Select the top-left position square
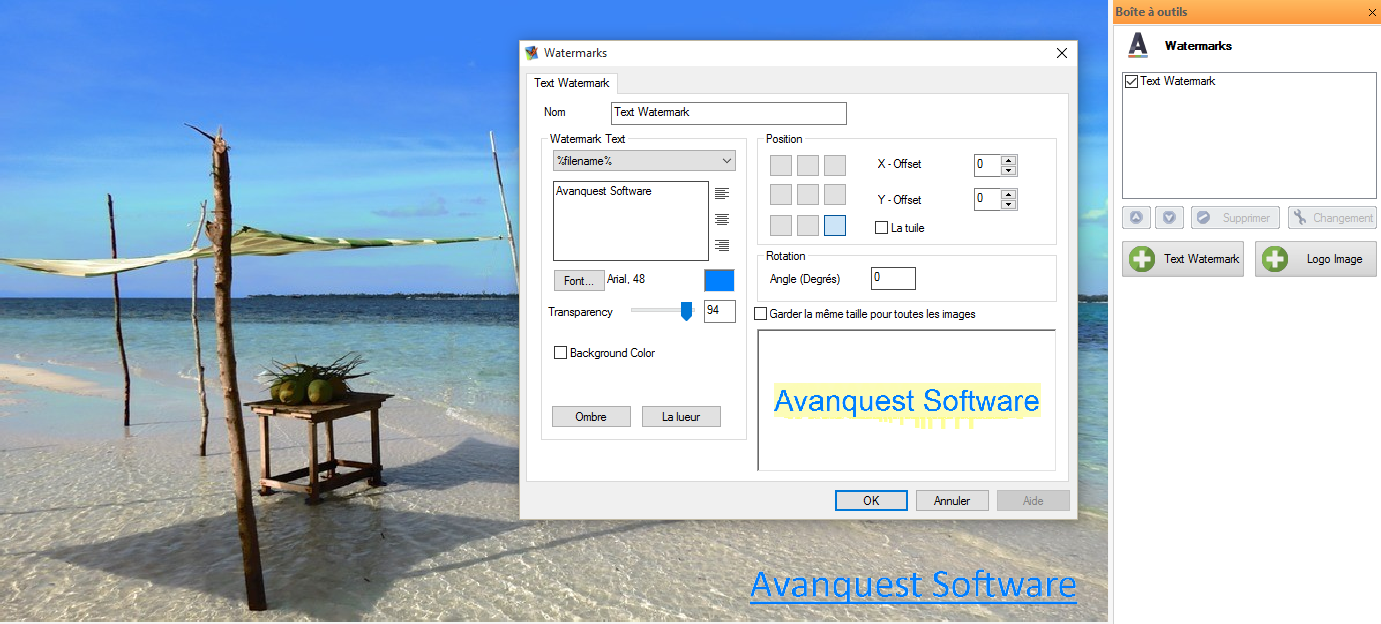 tap(781, 166)
